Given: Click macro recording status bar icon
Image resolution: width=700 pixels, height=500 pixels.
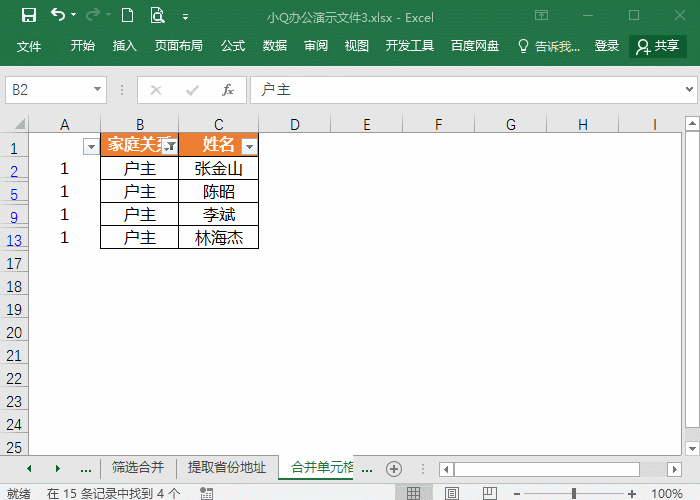Looking at the screenshot, I should coord(206,493).
